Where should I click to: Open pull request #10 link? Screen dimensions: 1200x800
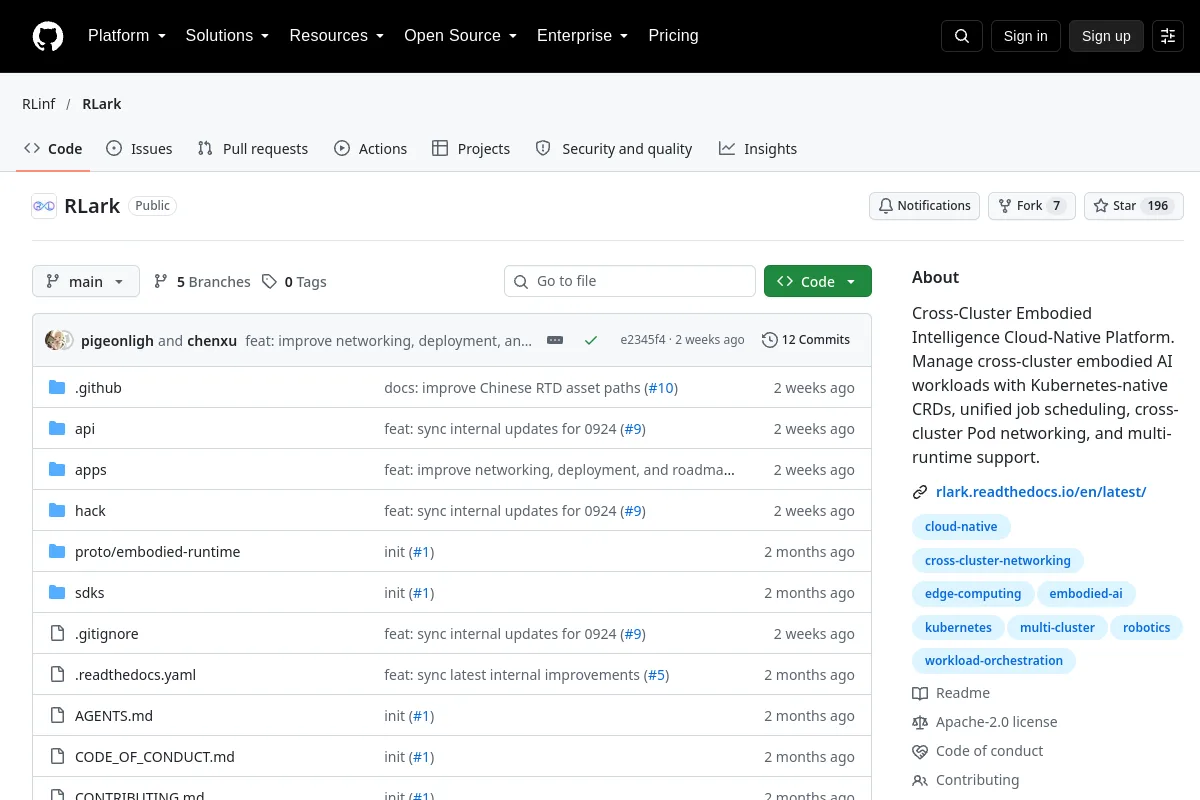661,388
